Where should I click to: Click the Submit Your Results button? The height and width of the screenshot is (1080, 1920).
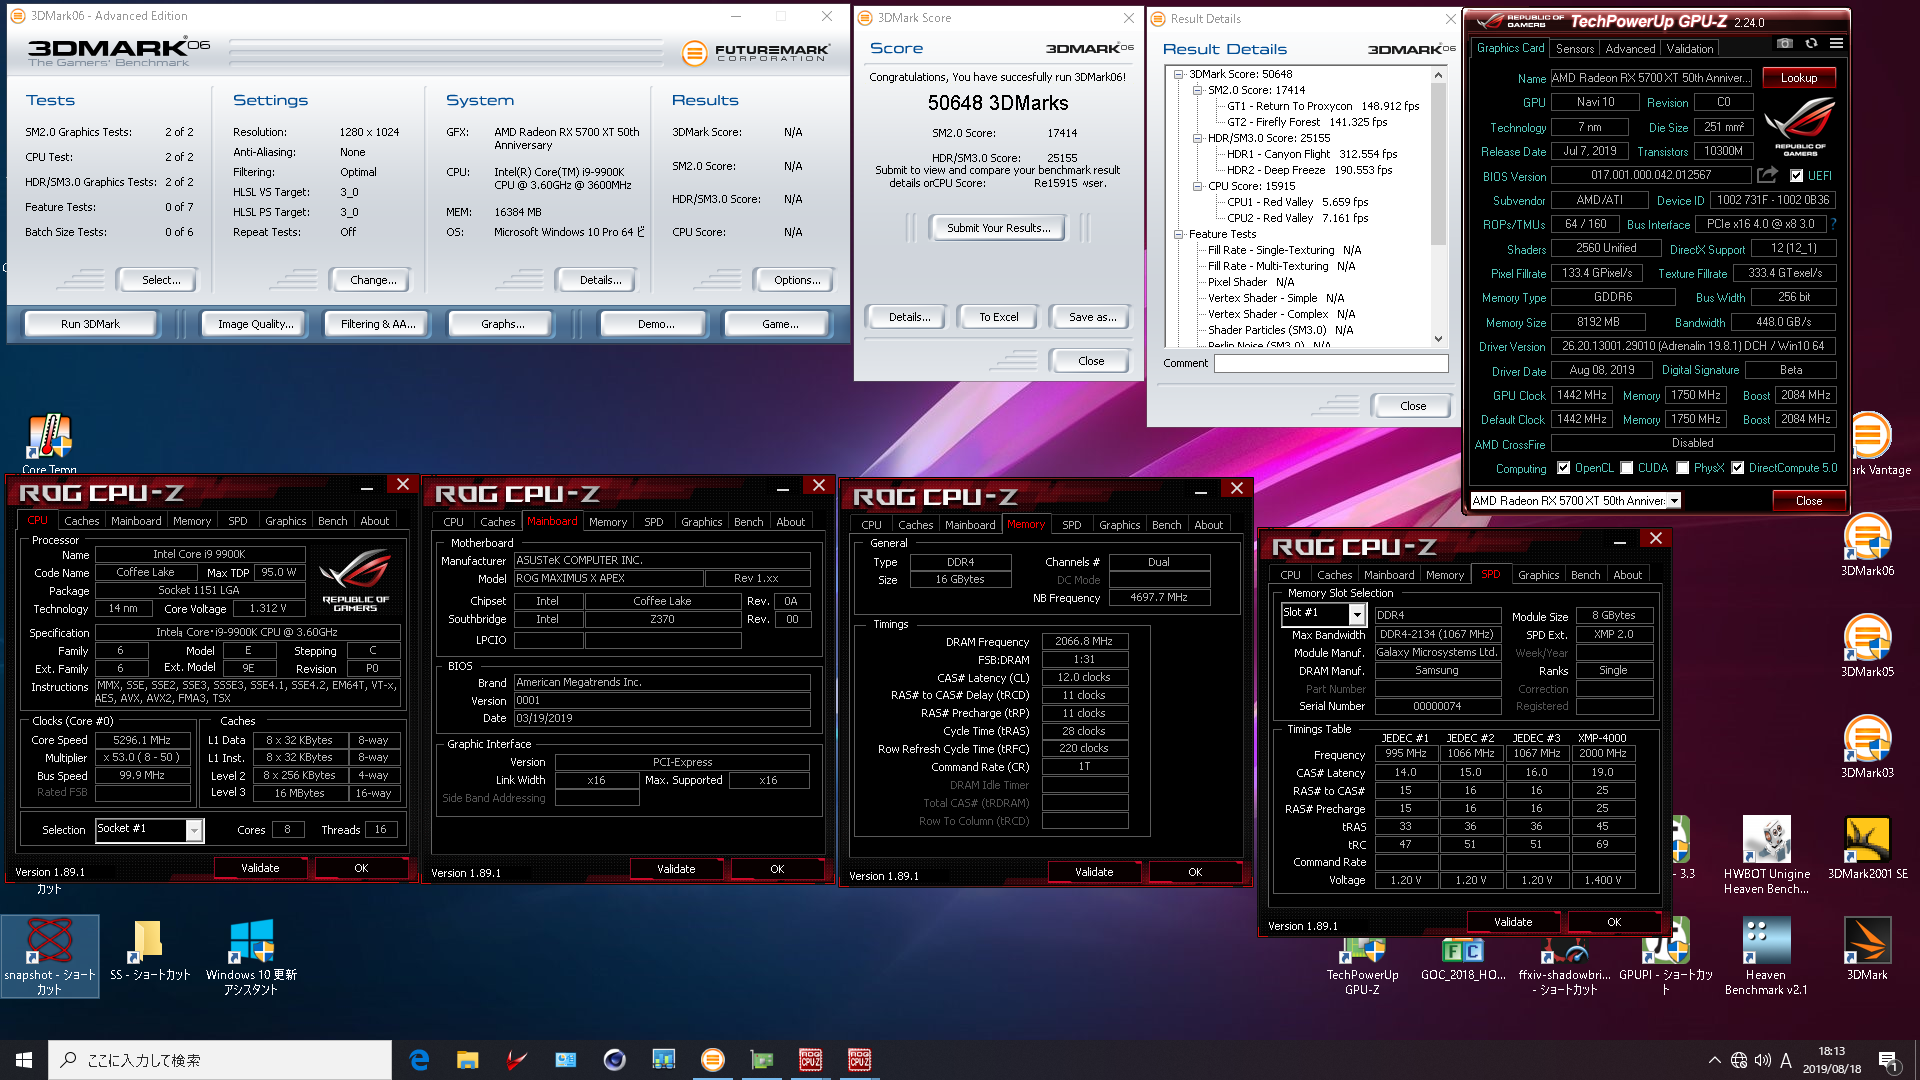click(x=998, y=228)
